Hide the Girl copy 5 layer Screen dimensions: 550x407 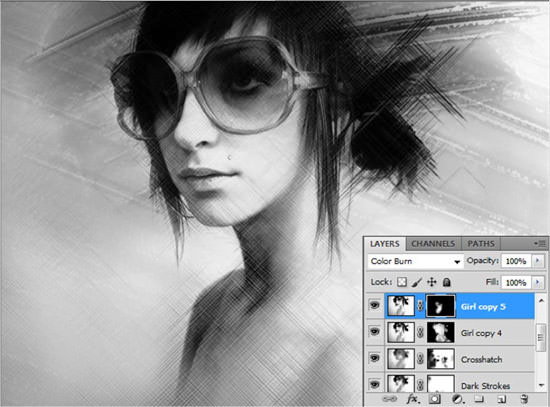click(x=375, y=305)
